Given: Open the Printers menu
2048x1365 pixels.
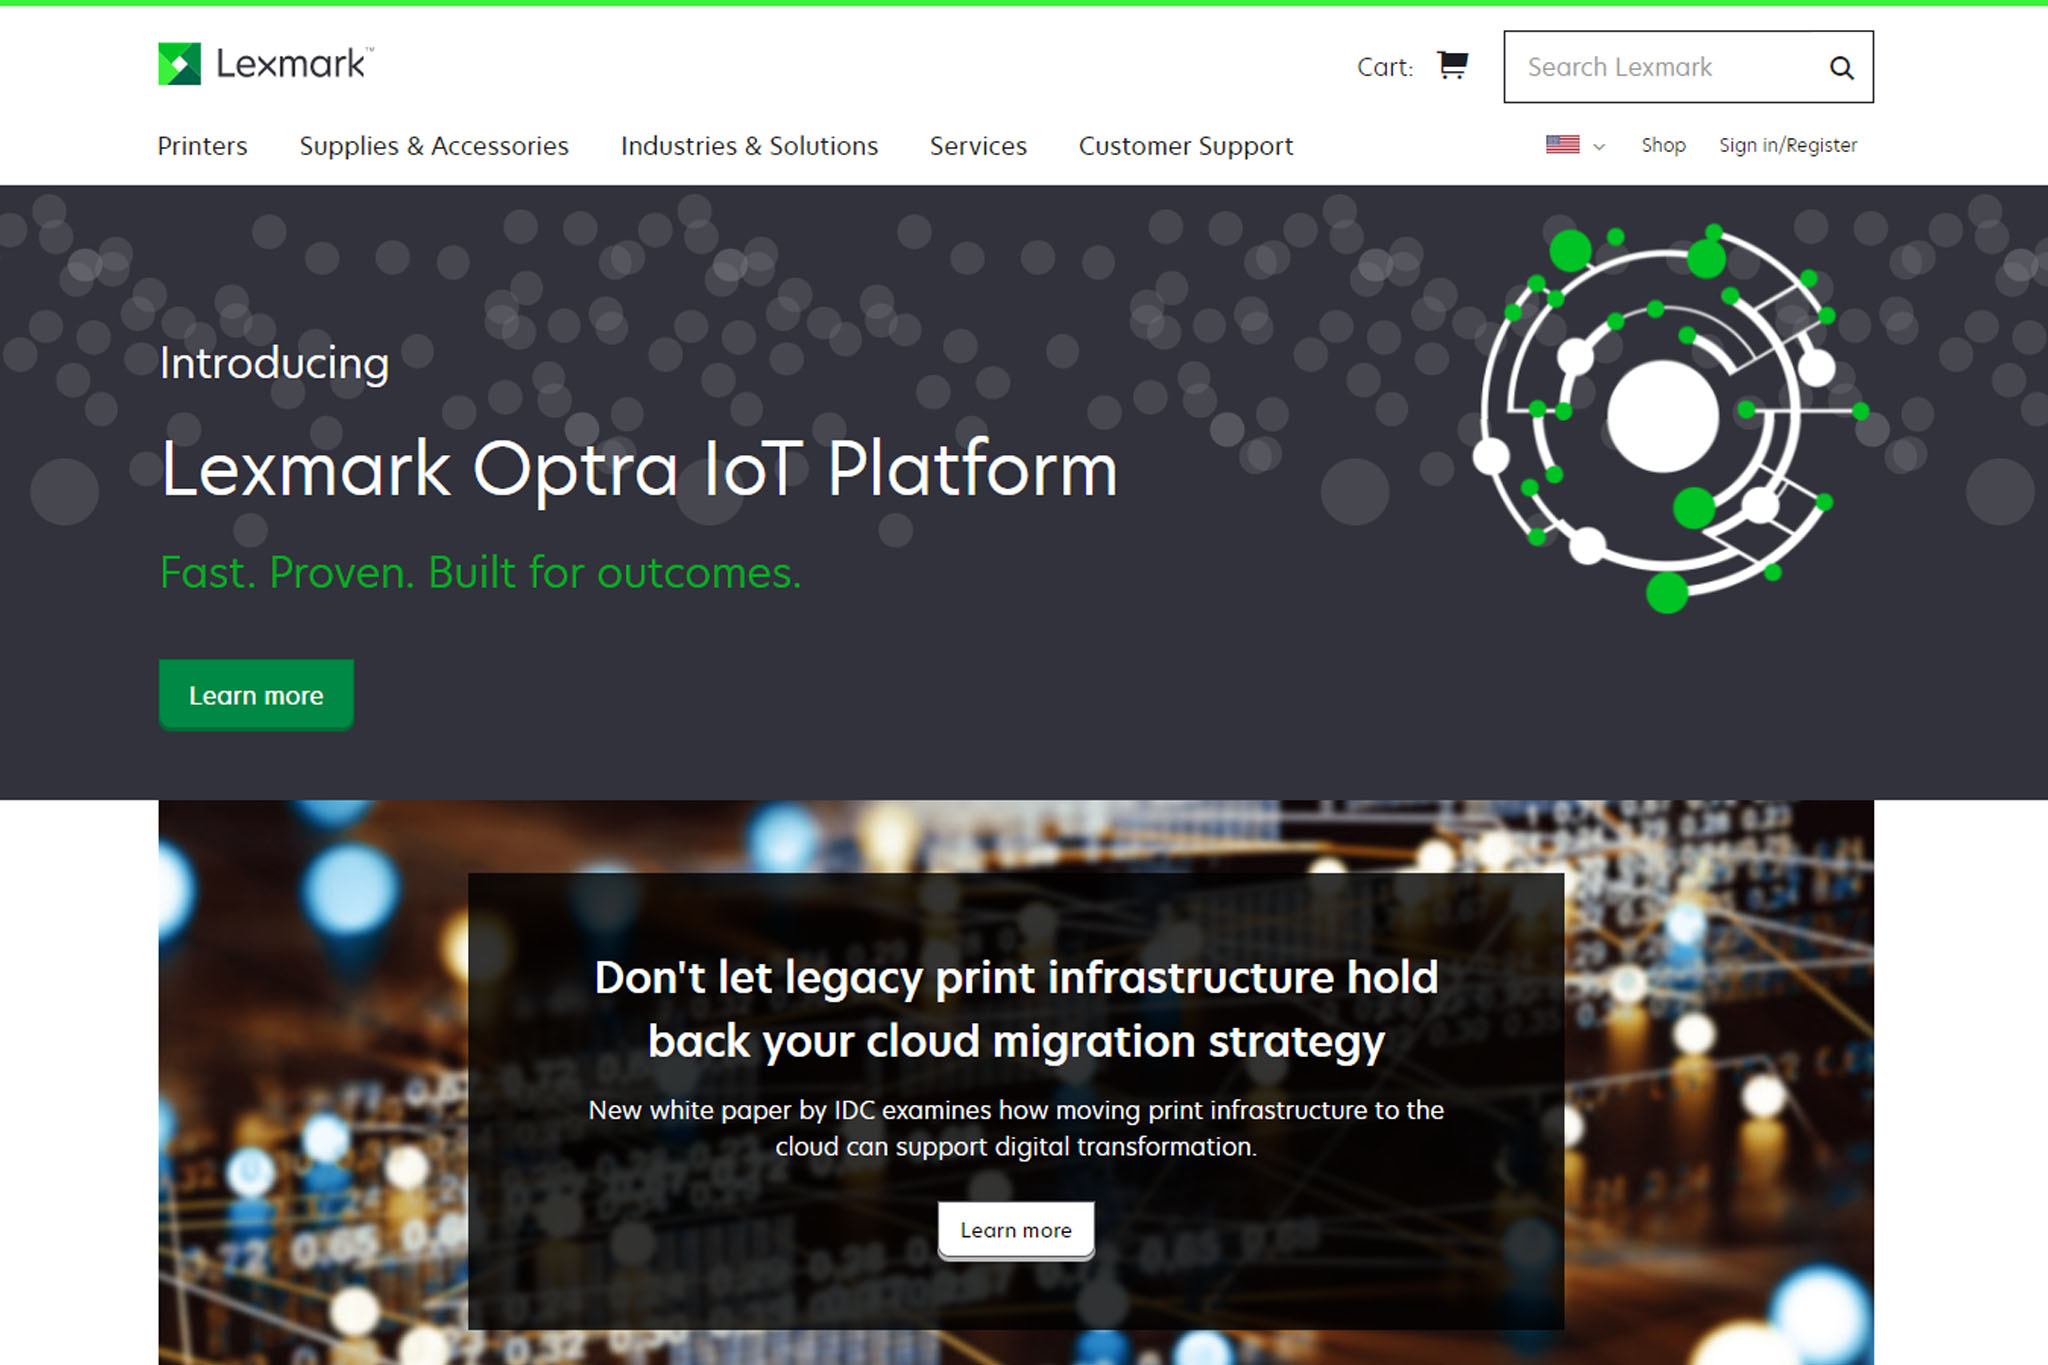Looking at the screenshot, I should (x=202, y=146).
